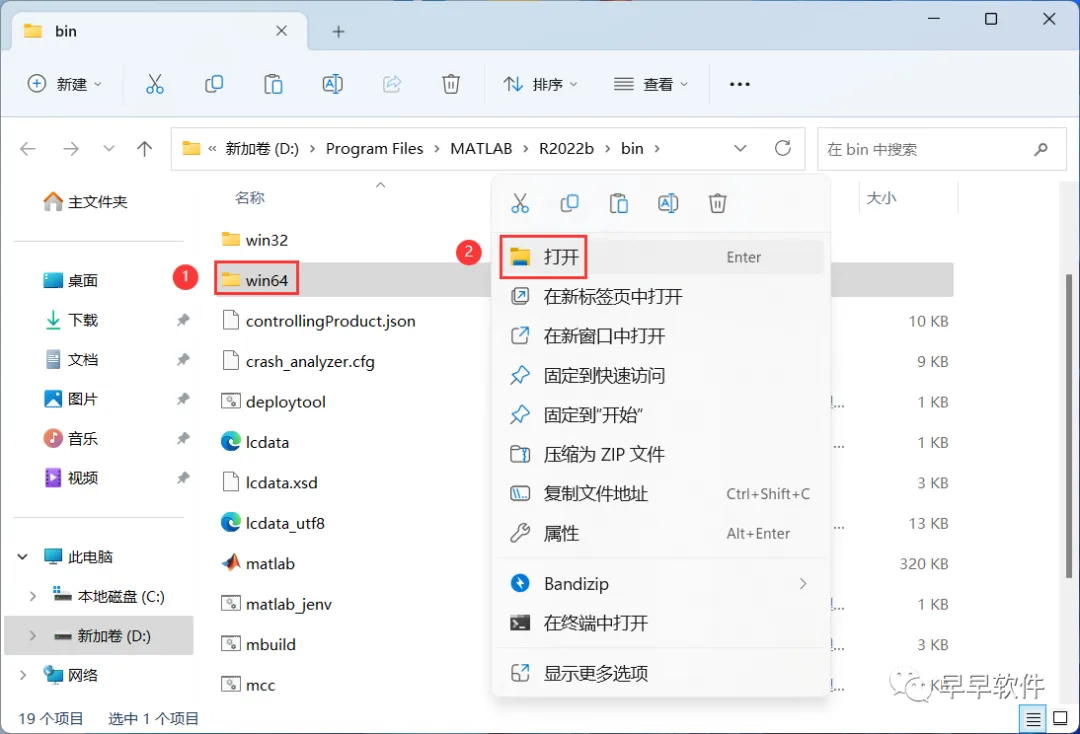Screen dimensions: 1080x734
Task: Click the 在 bin 中搜索 search box
Action: pyautogui.click(x=942, y=149)
